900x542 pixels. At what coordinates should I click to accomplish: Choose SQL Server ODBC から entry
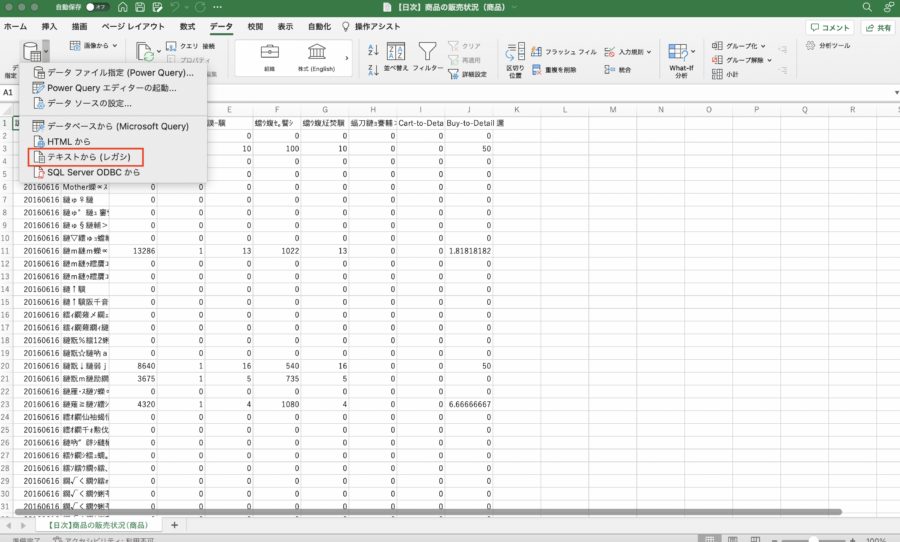pyautogui.click(x=113, y=172)
